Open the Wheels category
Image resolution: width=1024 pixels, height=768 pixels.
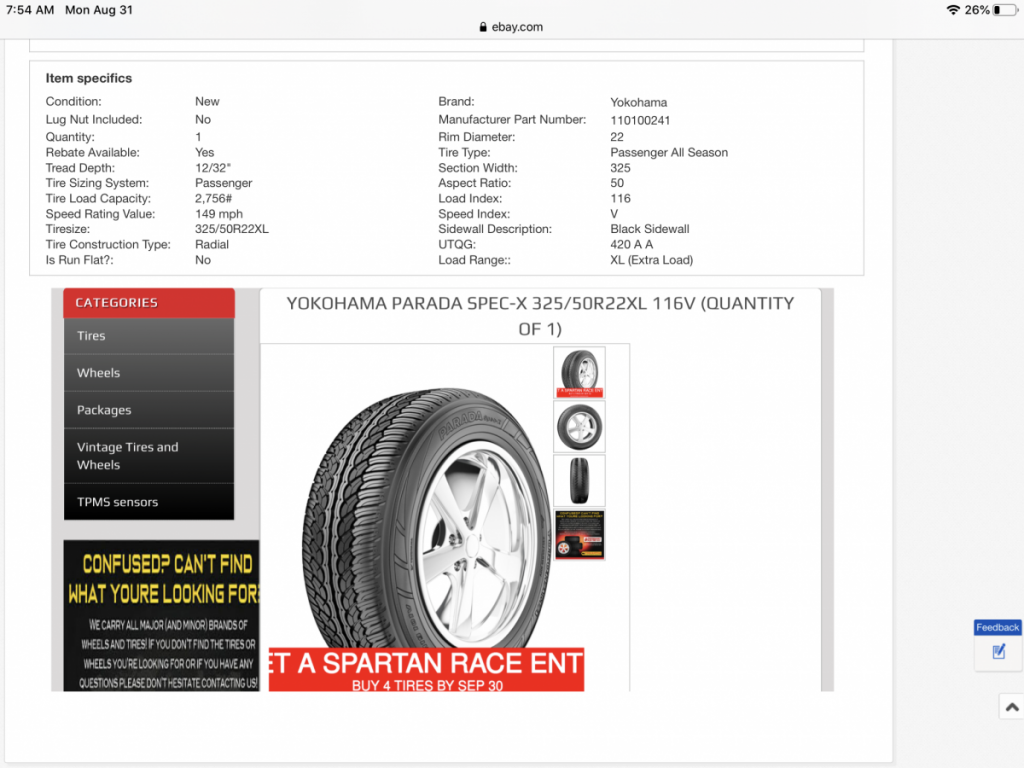149,373
